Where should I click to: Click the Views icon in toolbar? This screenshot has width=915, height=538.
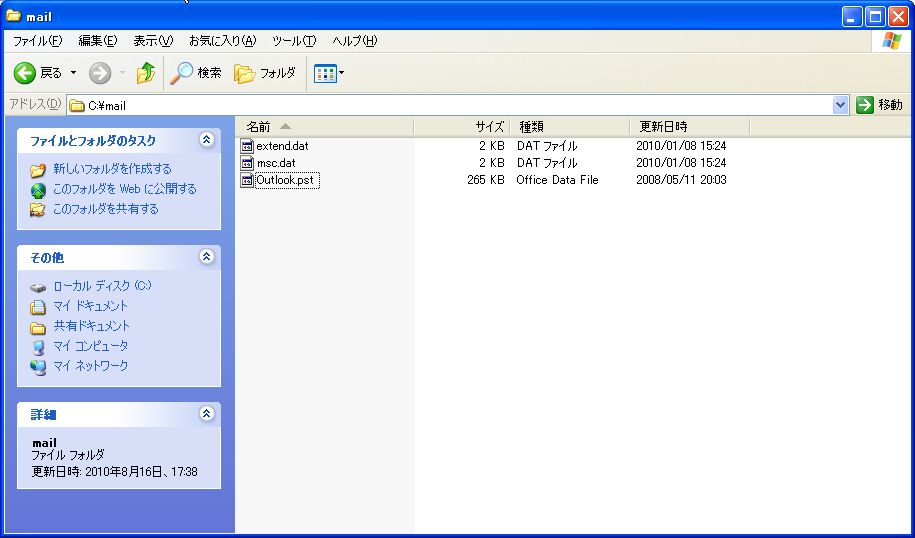[x=324, y=73]
